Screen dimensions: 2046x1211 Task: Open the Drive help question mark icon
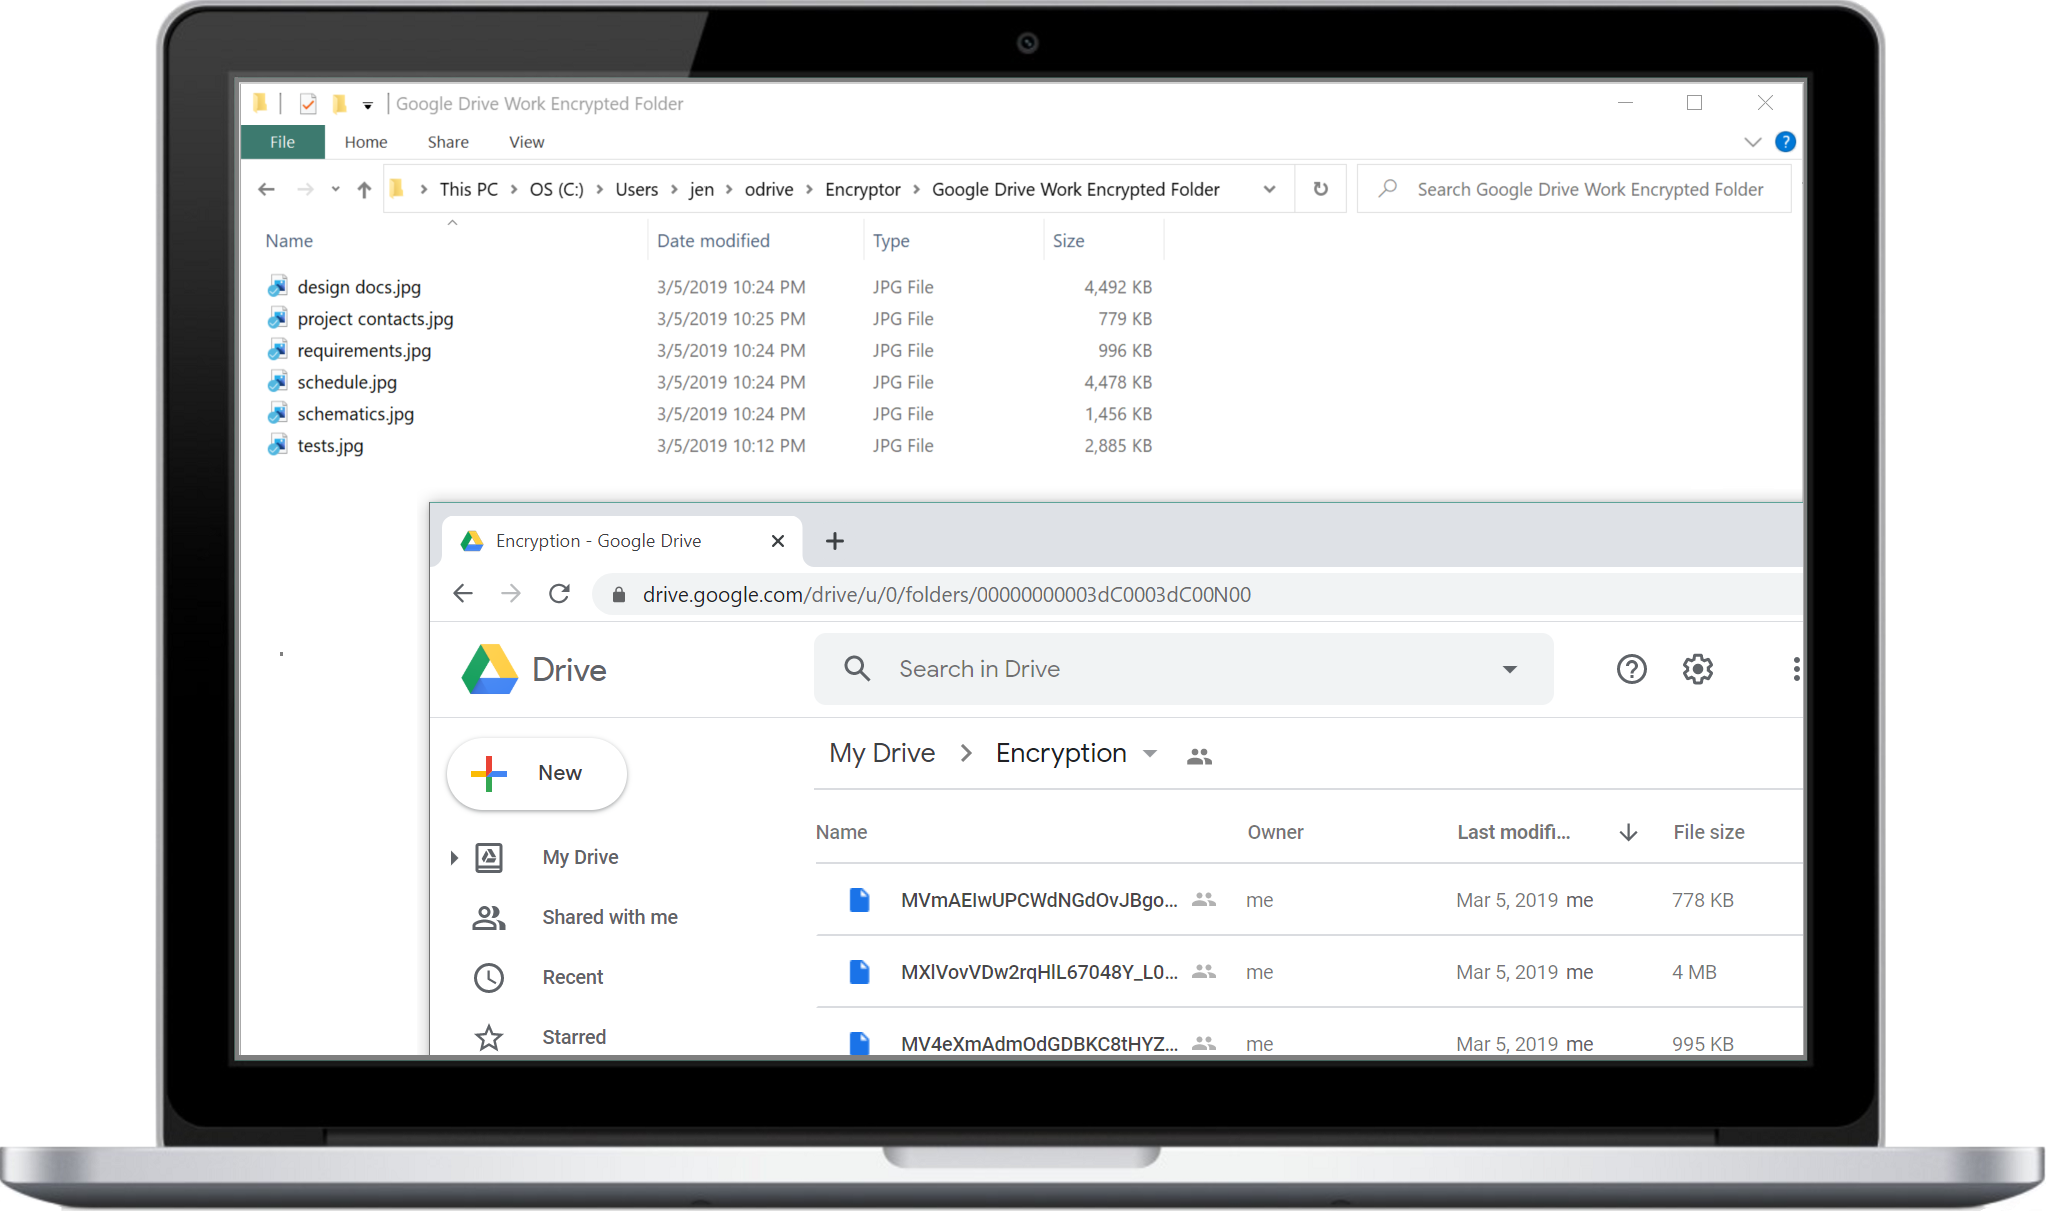[1631, 669]
